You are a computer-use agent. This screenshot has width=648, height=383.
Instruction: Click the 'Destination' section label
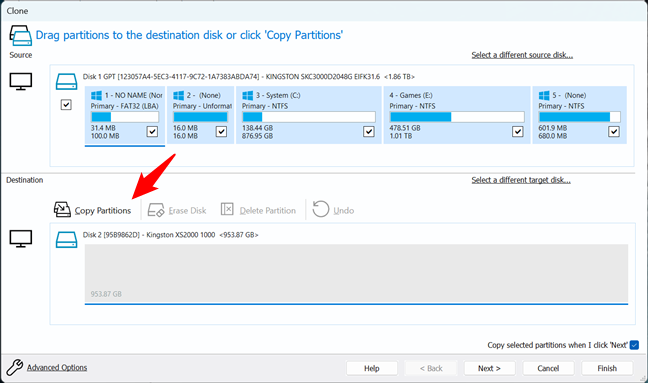coord(24,180)
